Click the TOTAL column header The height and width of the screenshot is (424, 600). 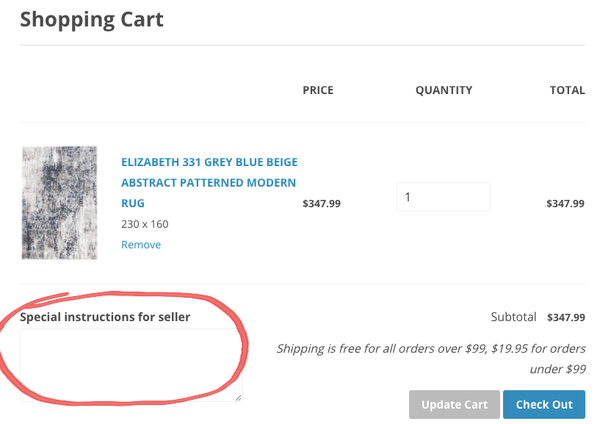[x=567, y=90]
